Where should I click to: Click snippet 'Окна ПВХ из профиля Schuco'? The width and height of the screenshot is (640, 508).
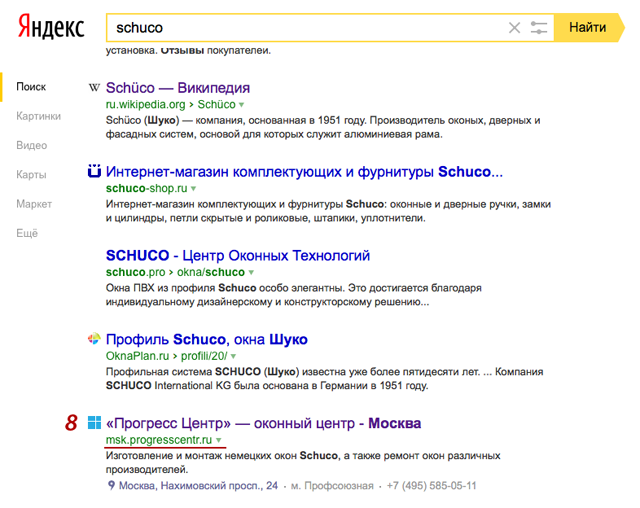(x=181, y=288)
